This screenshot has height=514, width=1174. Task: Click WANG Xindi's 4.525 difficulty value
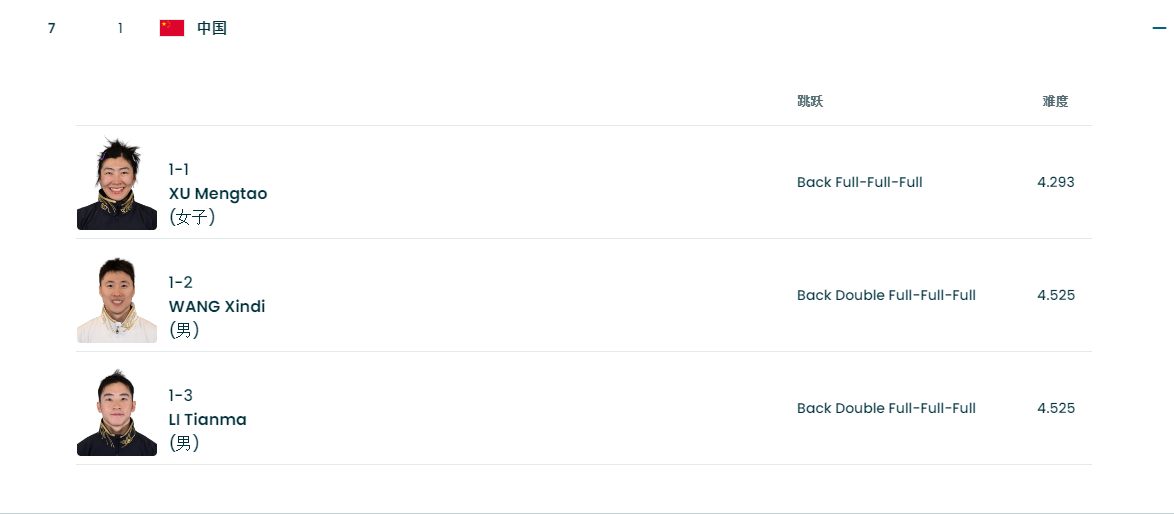1056,295
